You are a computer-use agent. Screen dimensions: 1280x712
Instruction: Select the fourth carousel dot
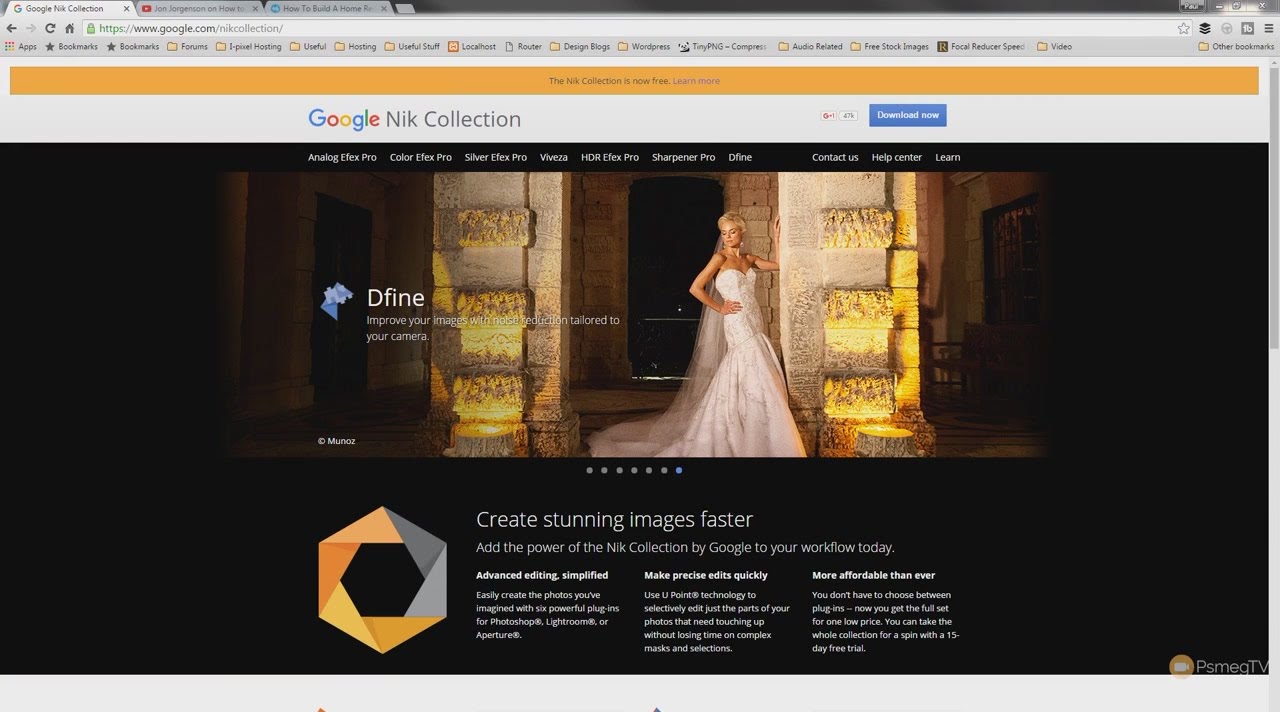click(634, 470)
